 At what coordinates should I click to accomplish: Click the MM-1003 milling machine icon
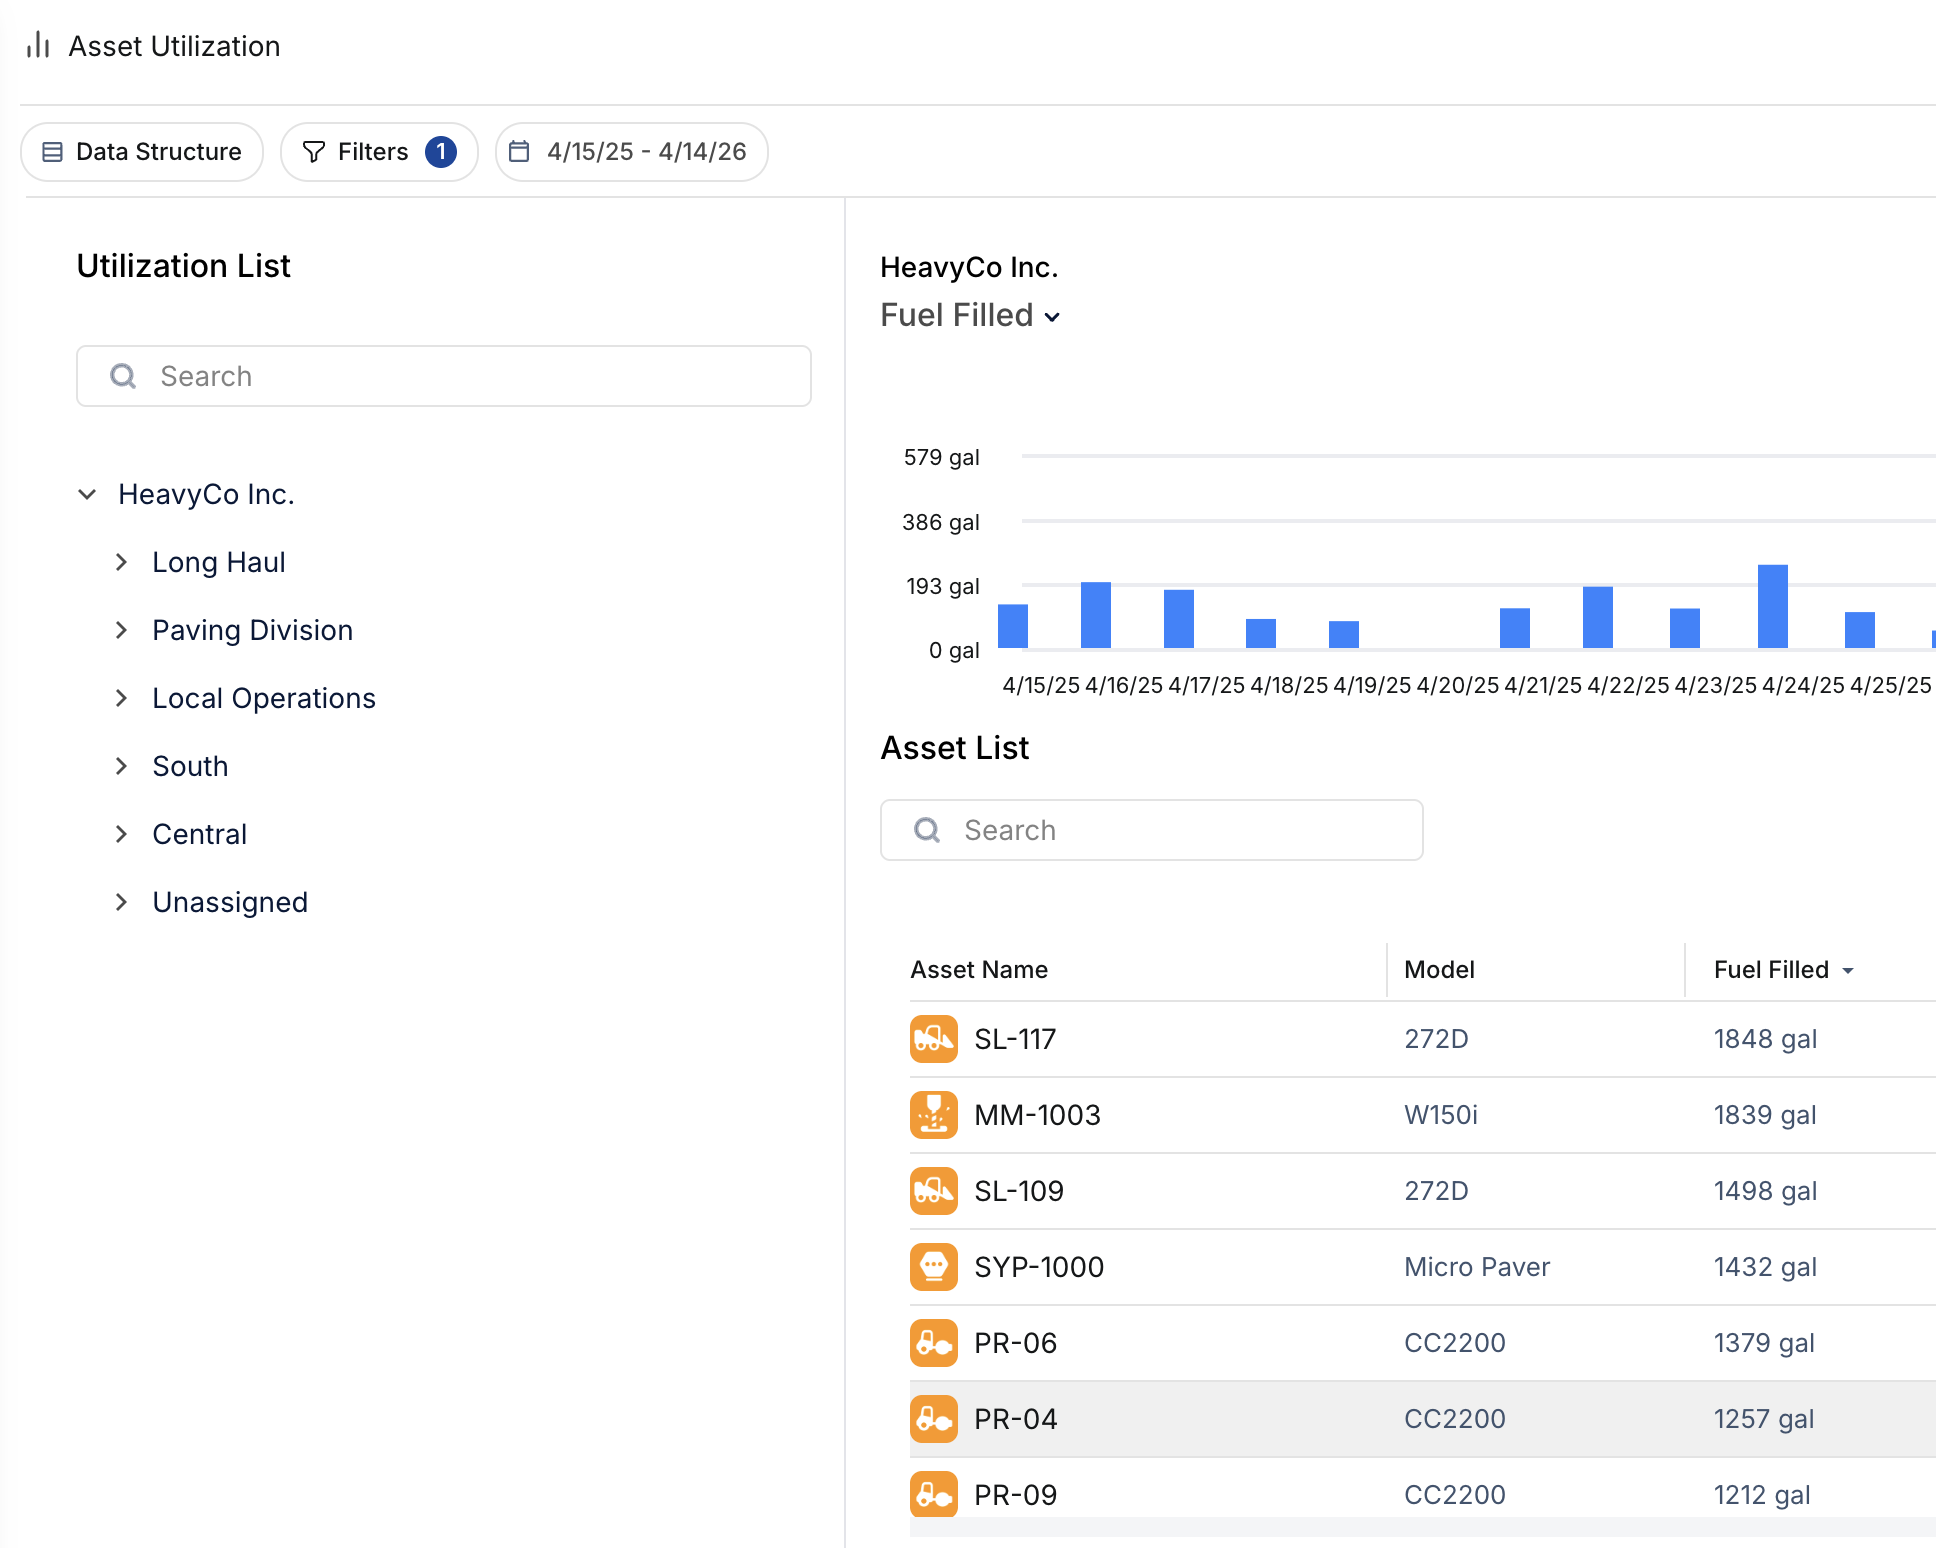click(933, 1115)
